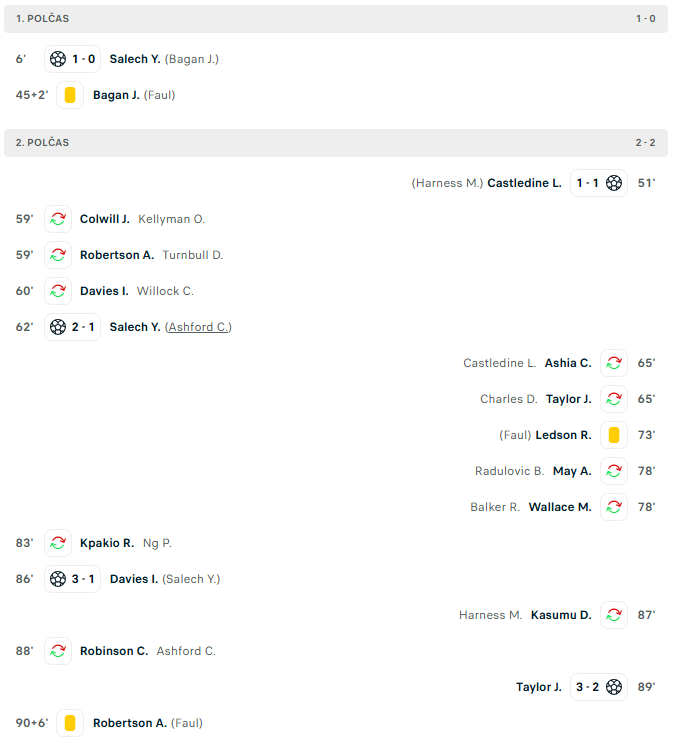Click Taylor J. scorer name at 89'
The height and width of the screenshot is (748, 674).
(539, 687)
